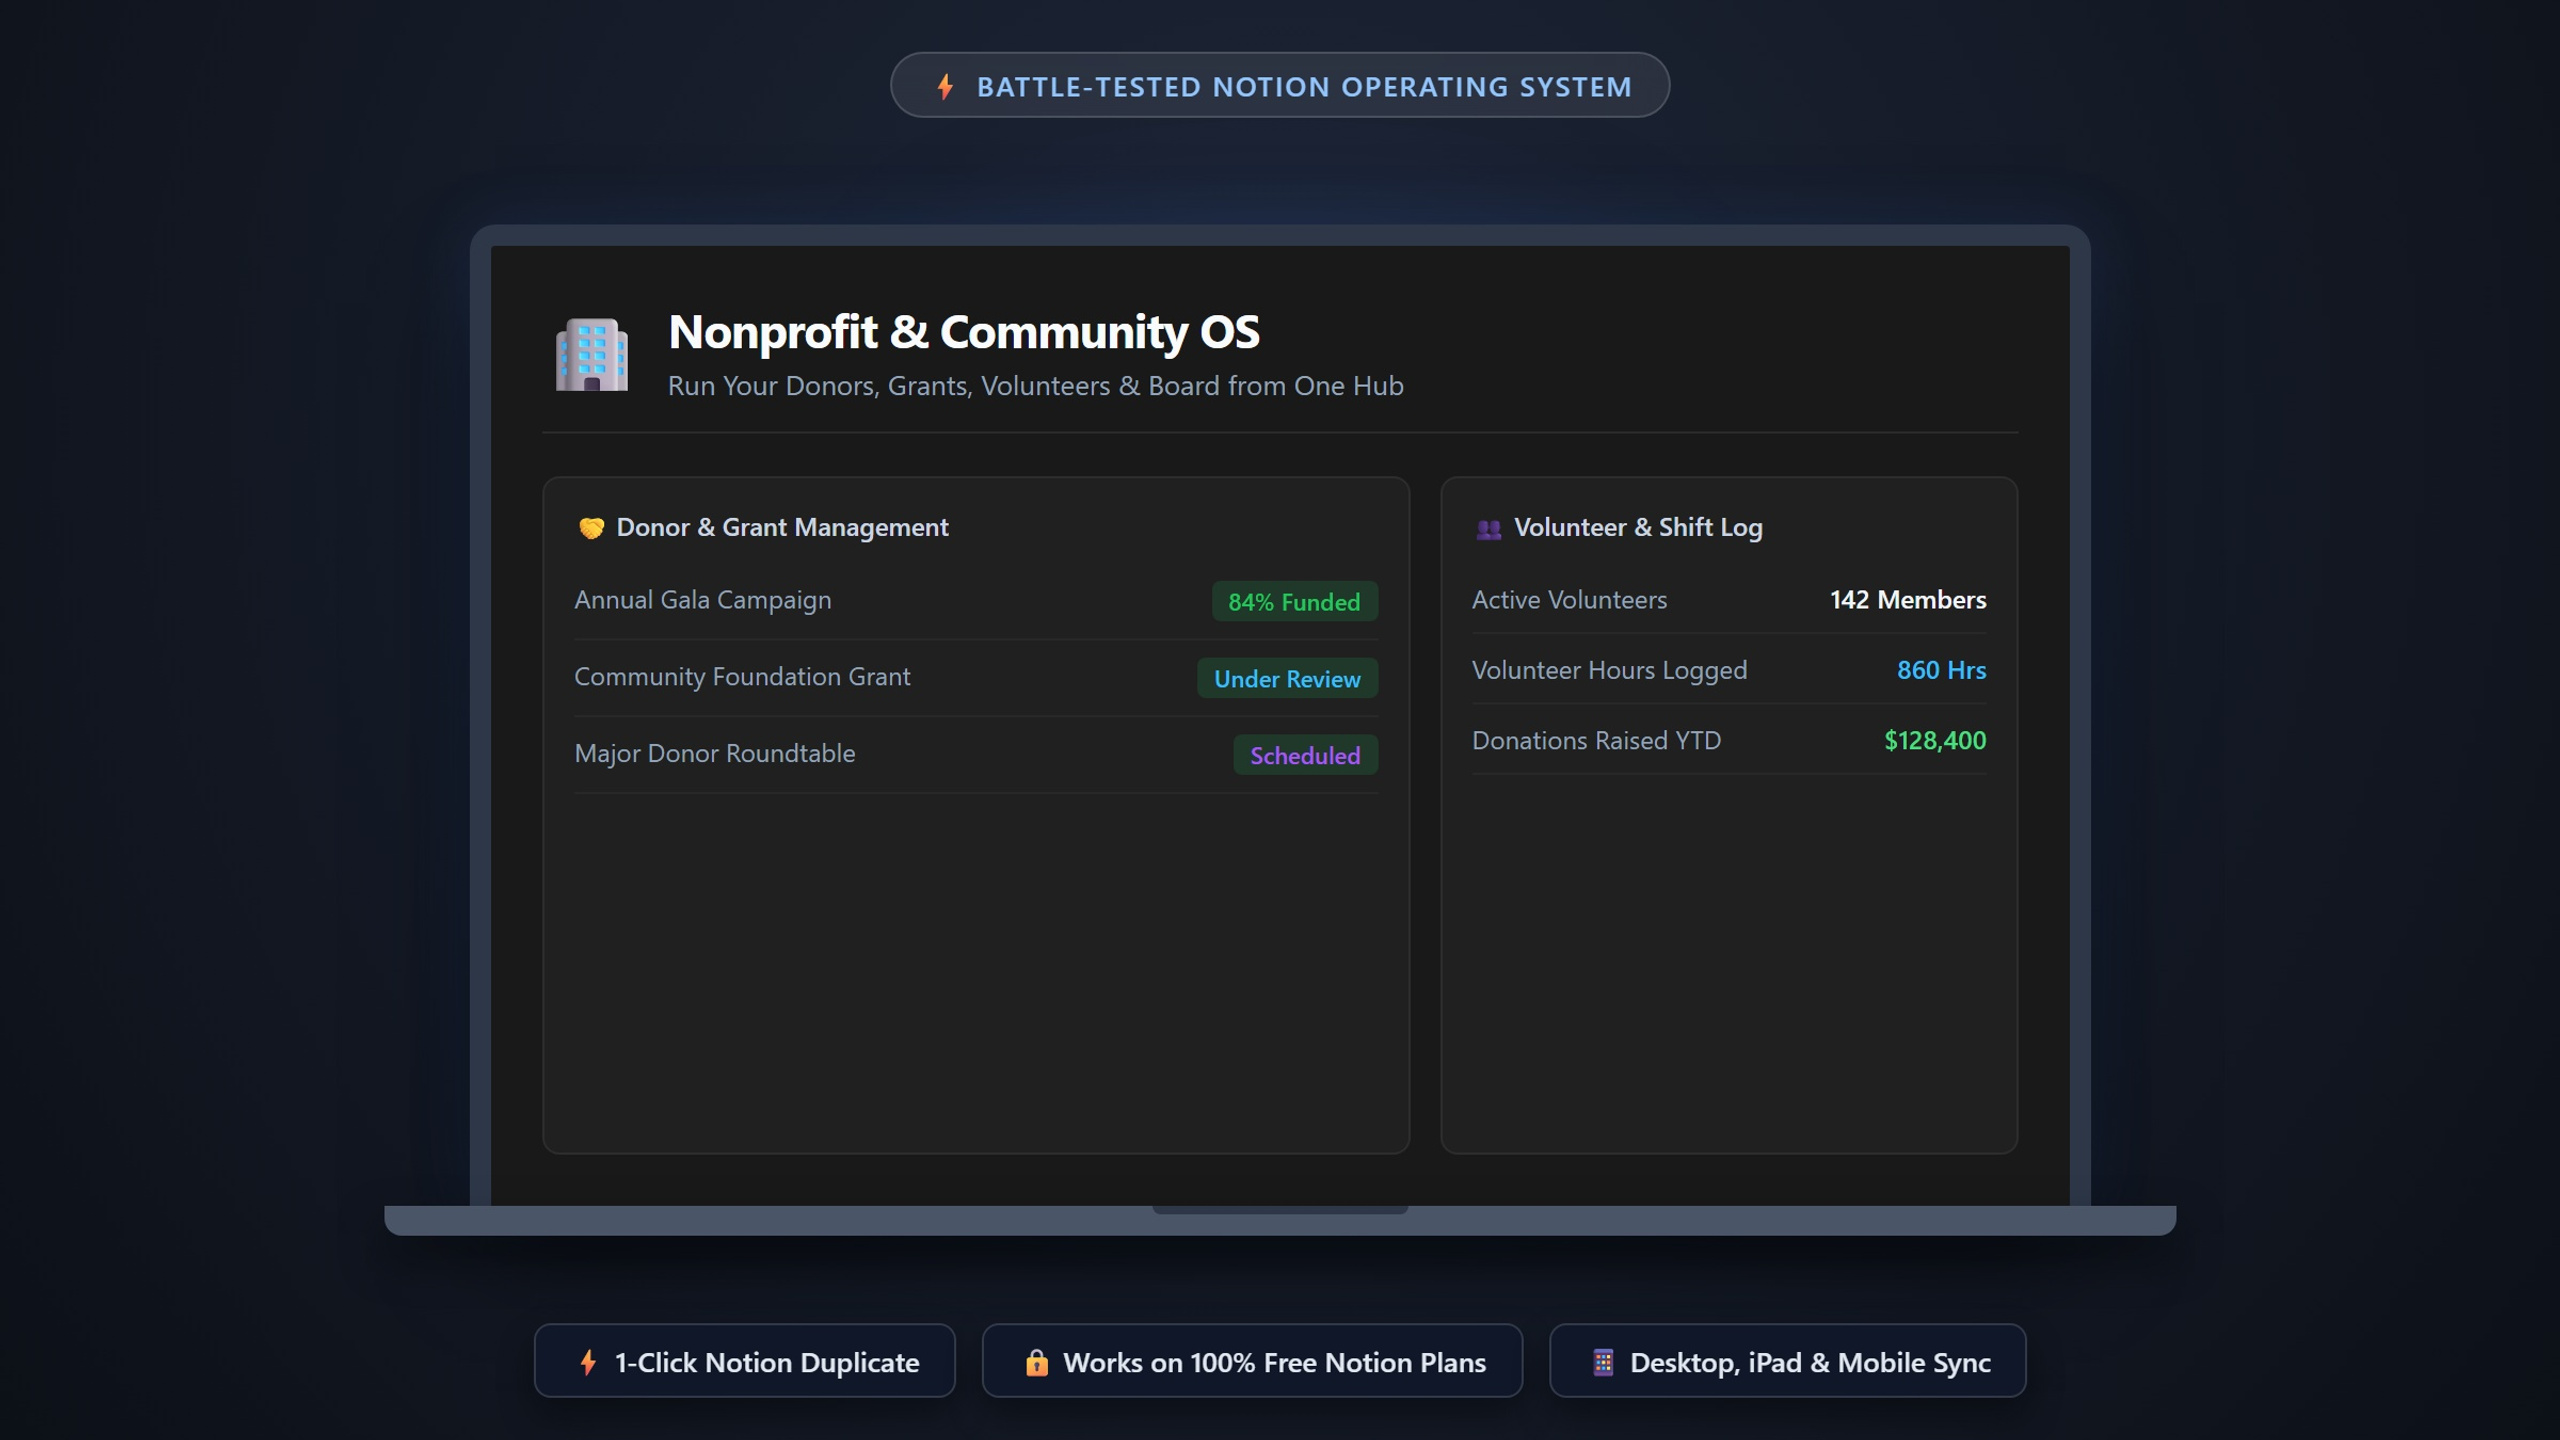Open the Major Donor Roundtable row
The image size is (2560, 1440).
[976, 755]
